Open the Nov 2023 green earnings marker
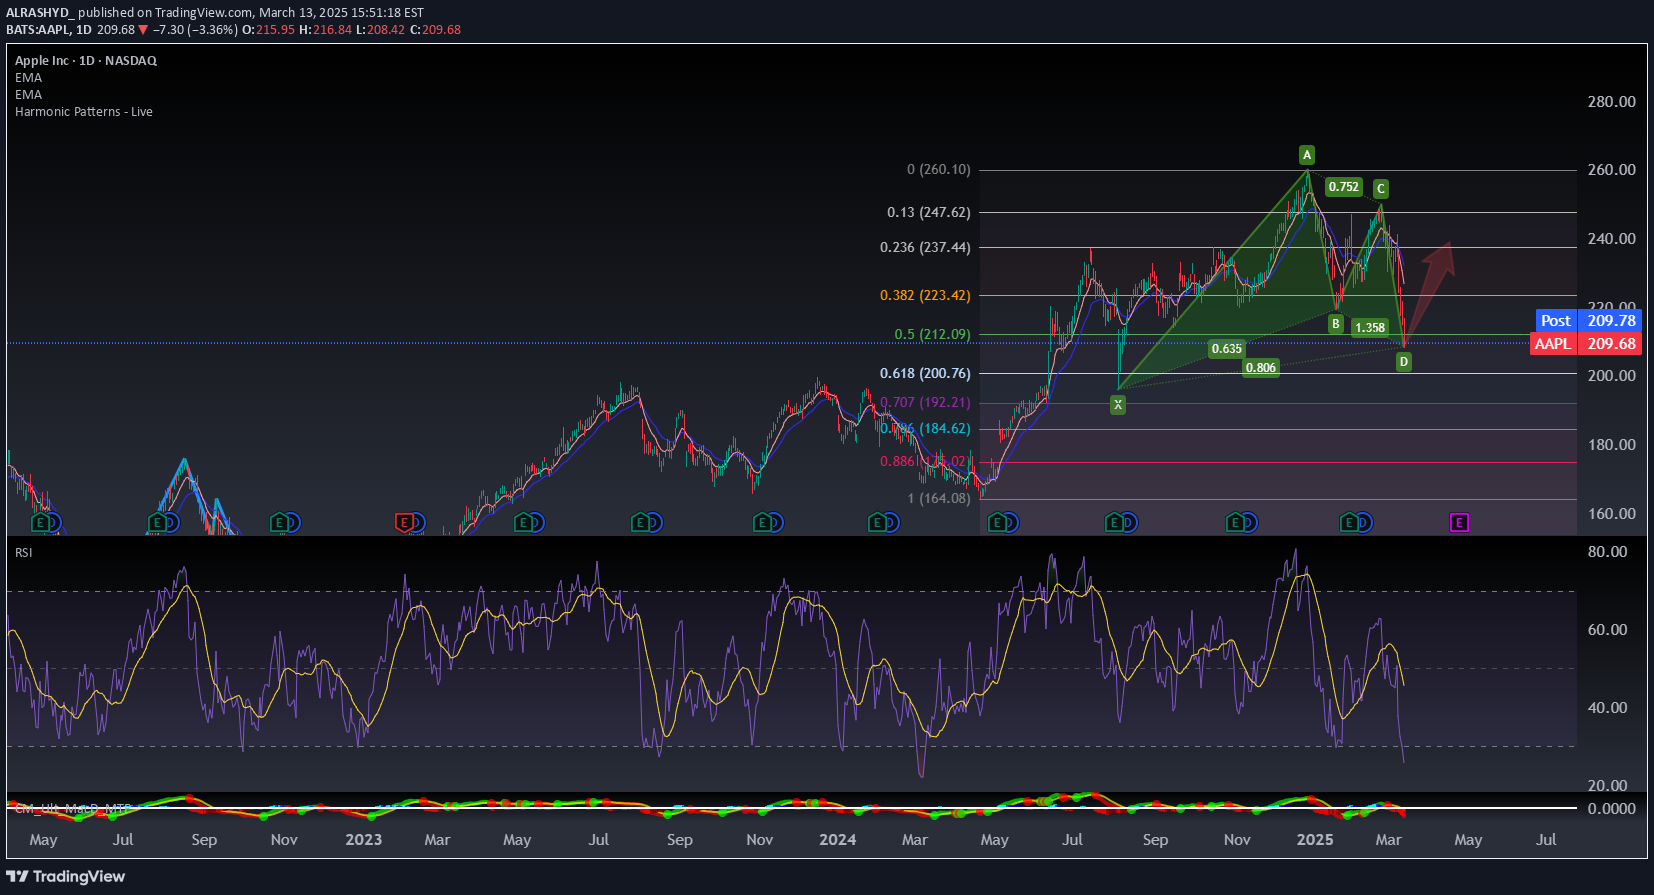Image resolution: width=1654 pixels, height=895 pixels. click(x=762, y=522)
